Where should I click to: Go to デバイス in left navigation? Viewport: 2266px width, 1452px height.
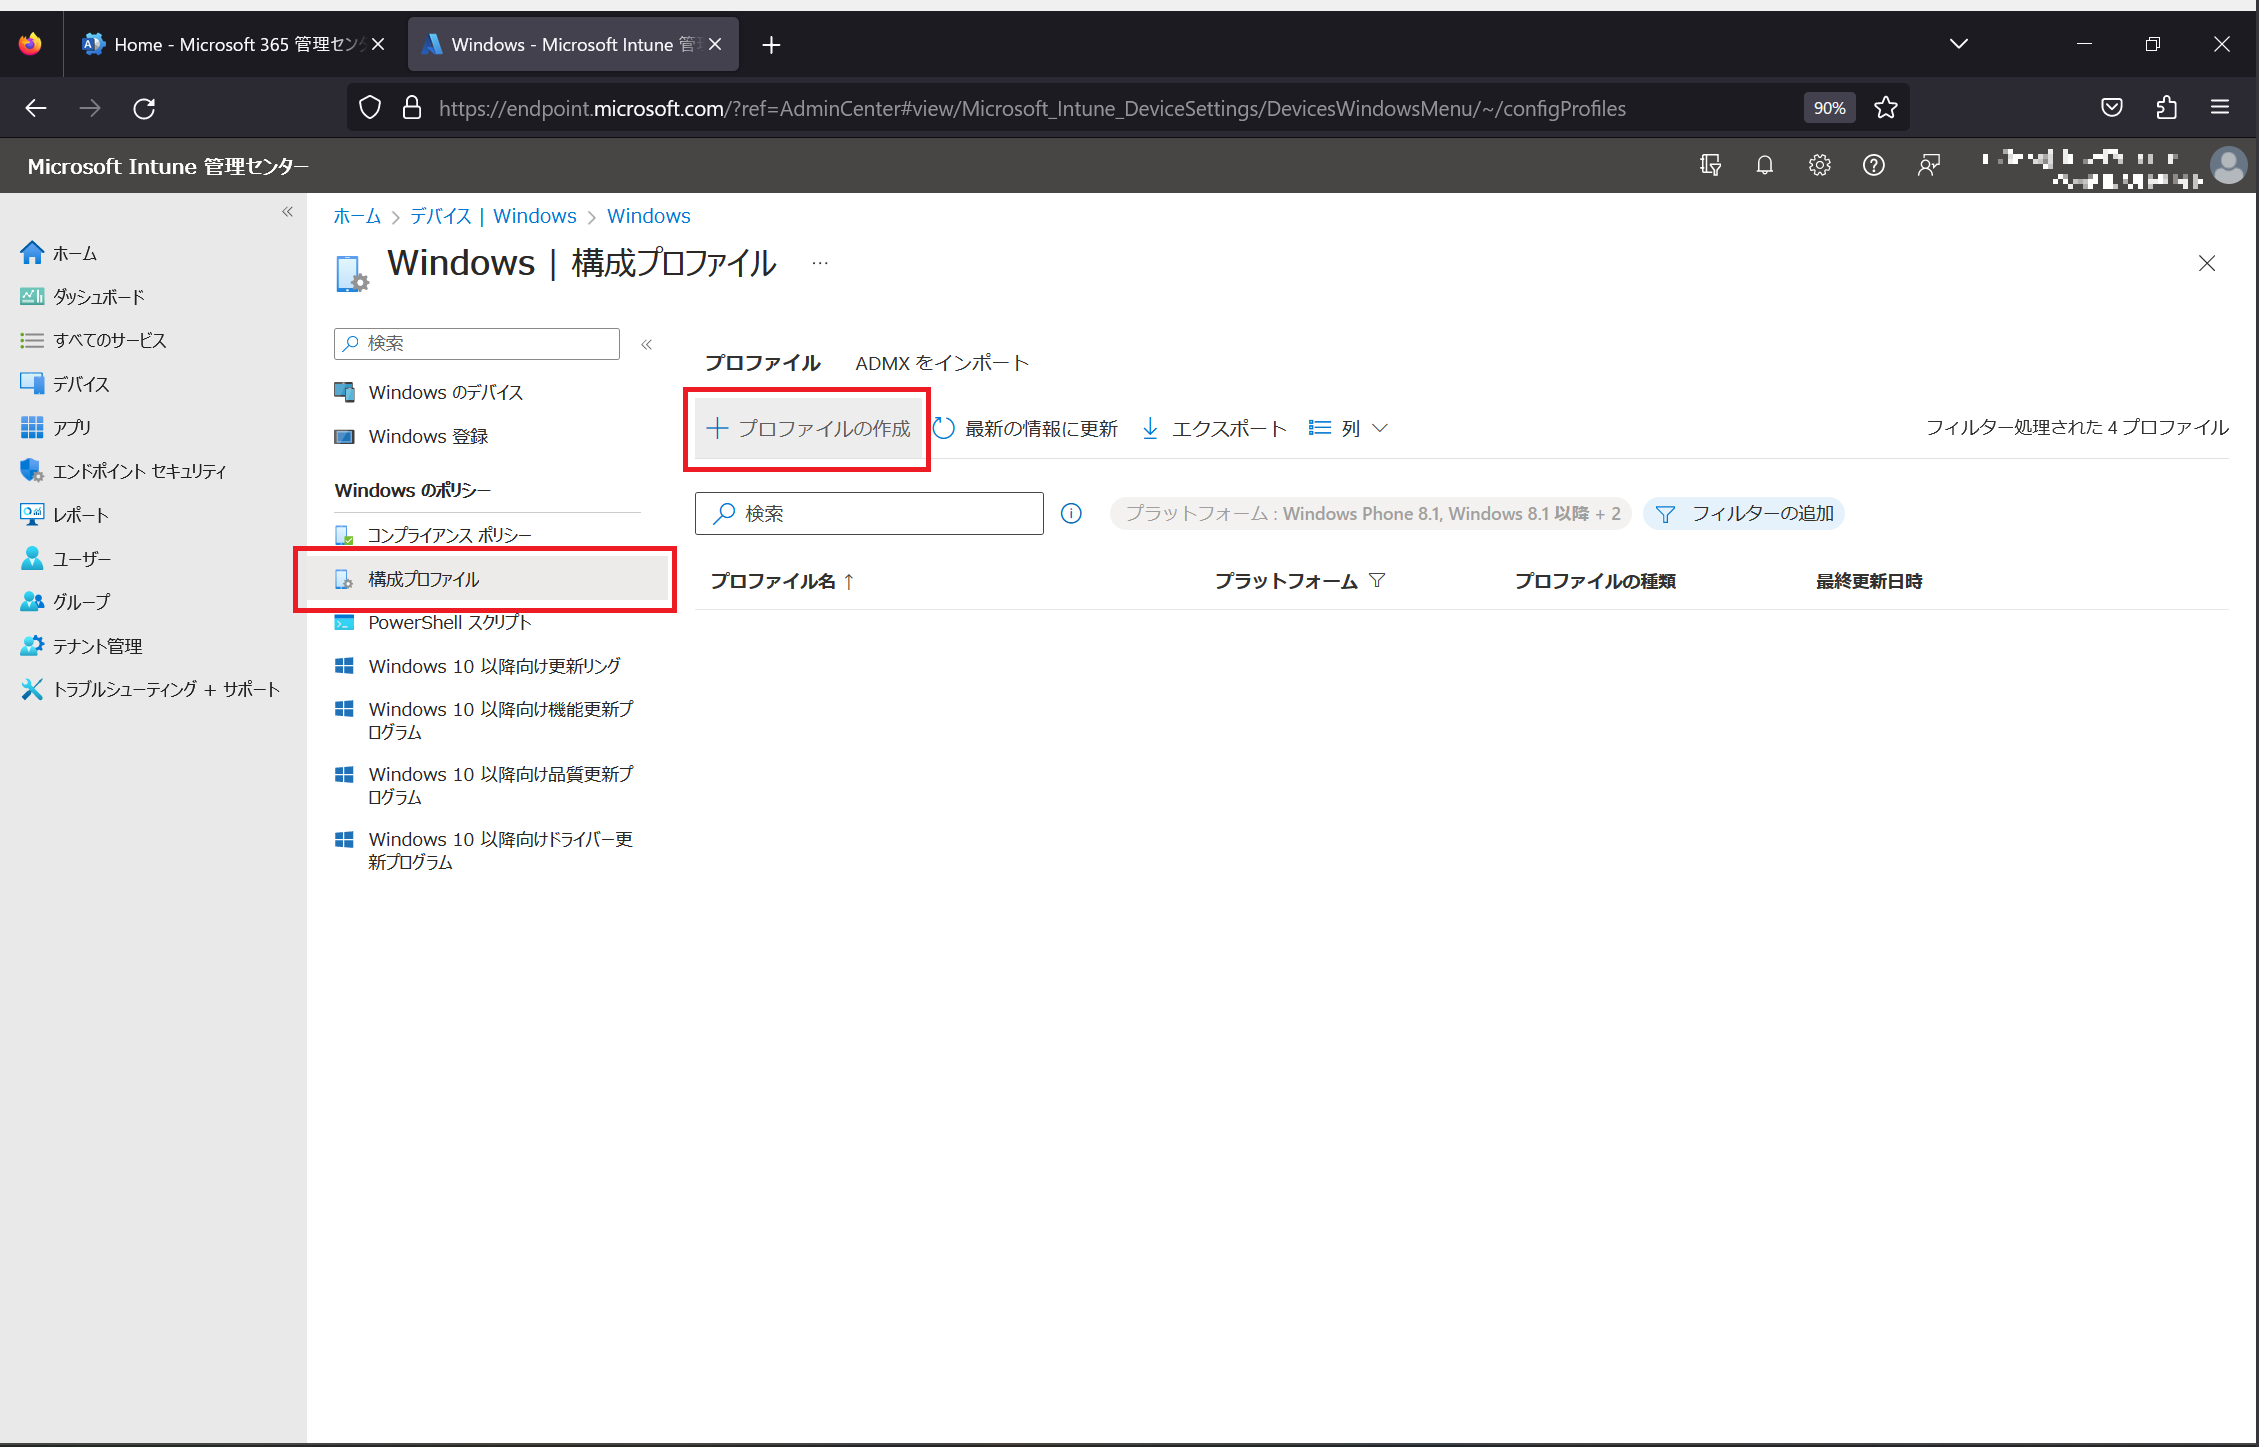click(66, 385)
